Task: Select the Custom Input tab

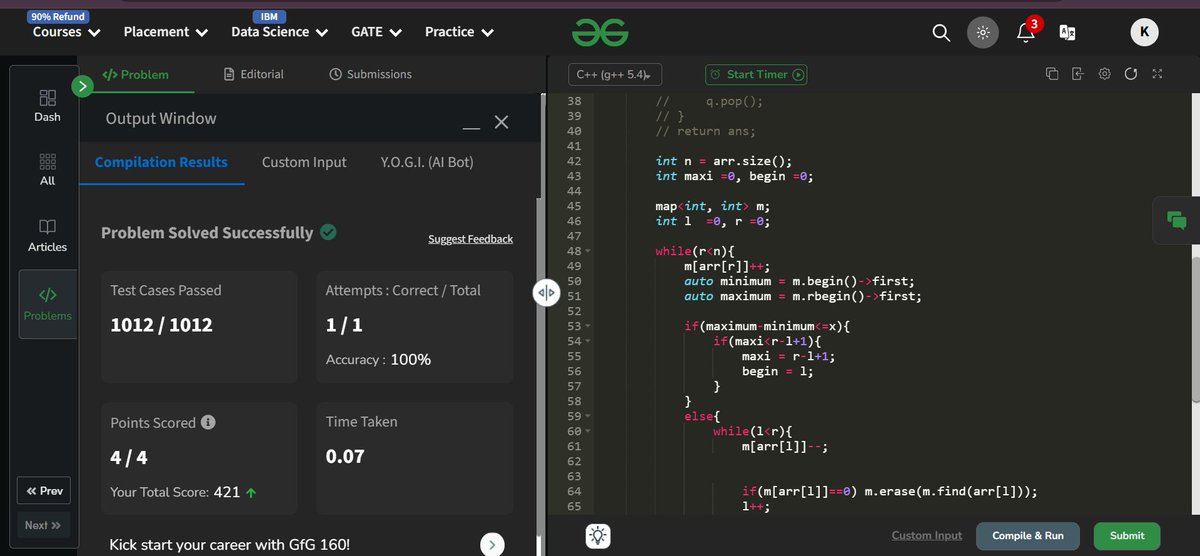Action: tap(304, 162)
